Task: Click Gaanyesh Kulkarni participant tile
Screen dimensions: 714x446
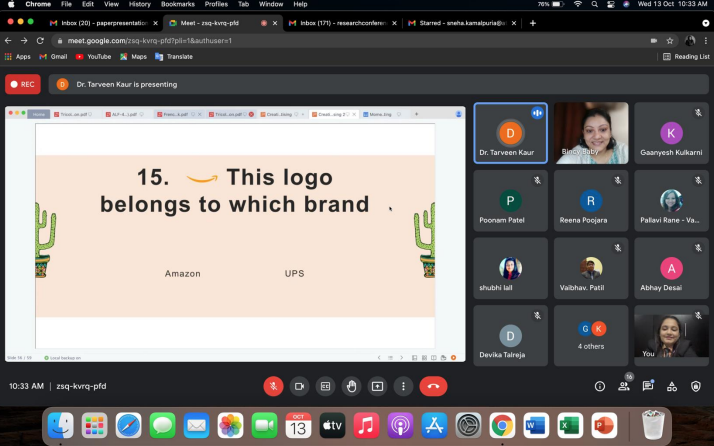Action: tap(671, 133)
